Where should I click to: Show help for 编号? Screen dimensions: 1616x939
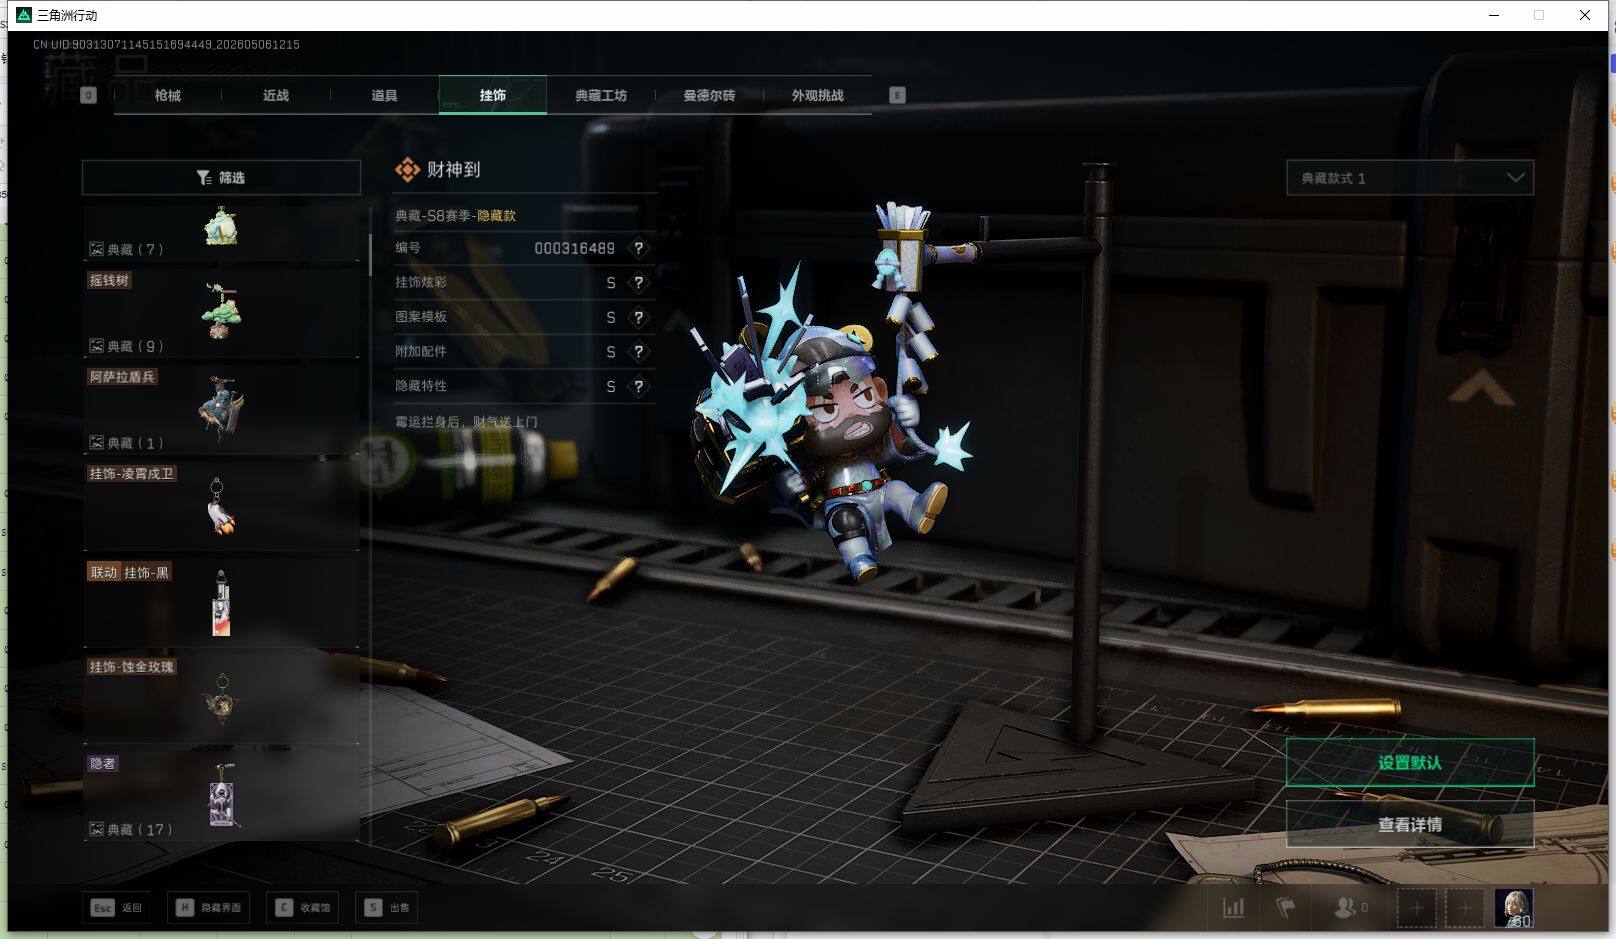(639, 248)
